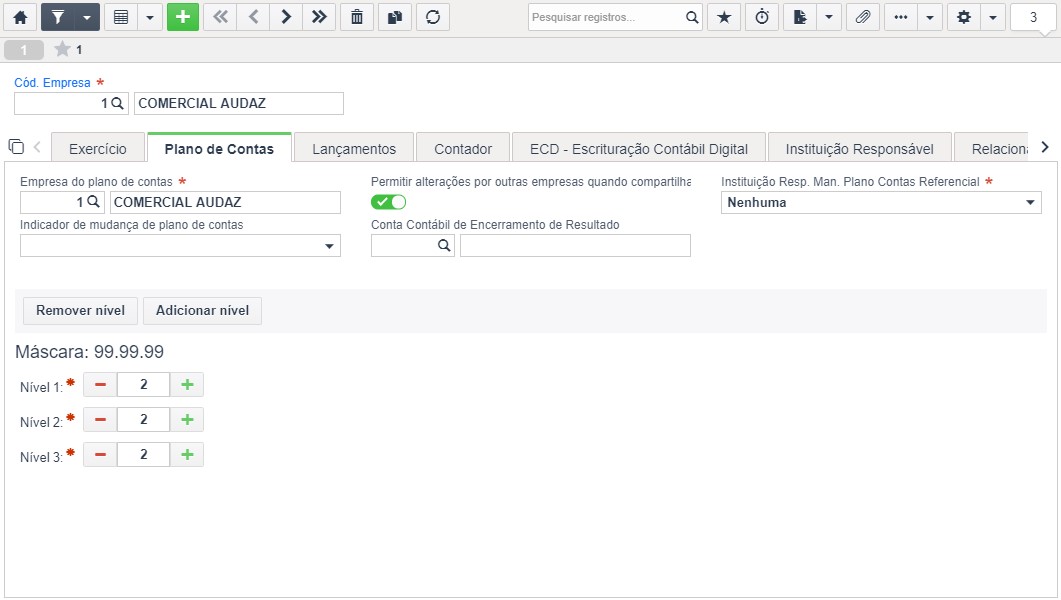Image resolution: width=1061 pixels, height=600 pixels.
Task: Select the COMERCIAL AUDAZ field under Cód. Empresa
Action: (239, 103)
